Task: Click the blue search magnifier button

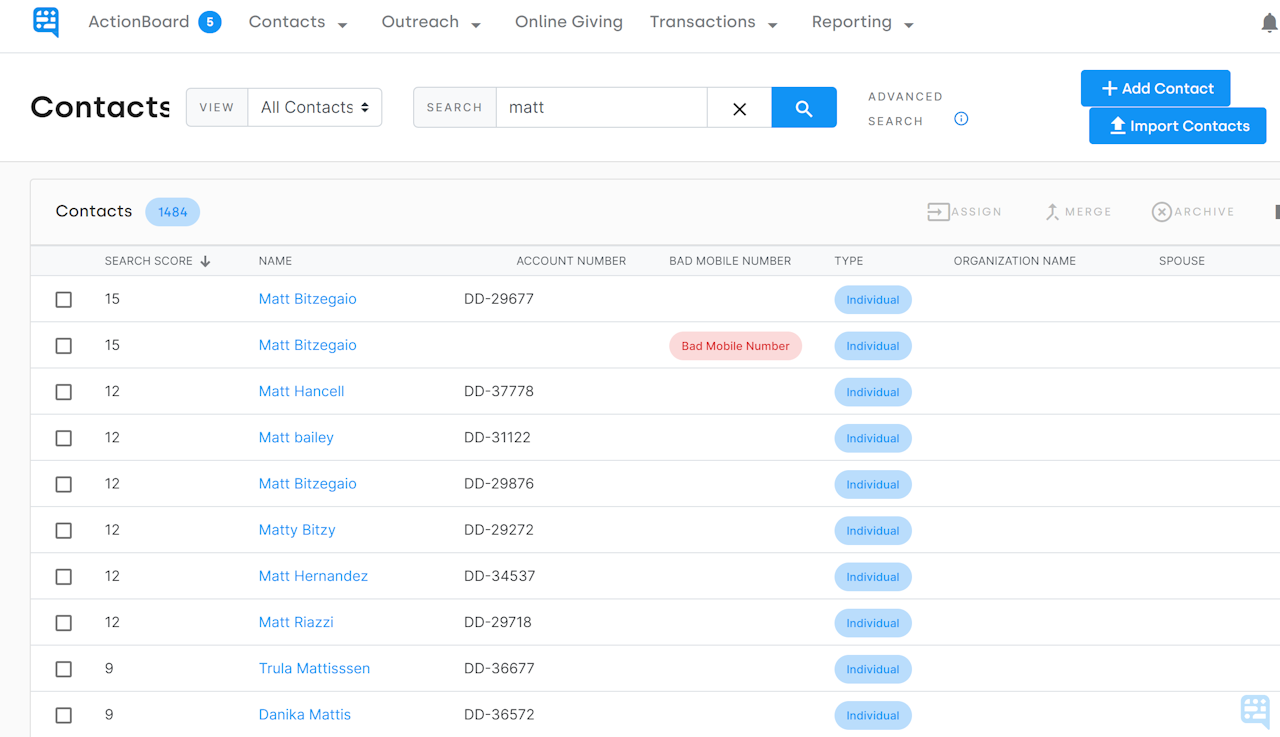Action: (x=804, y=107)
